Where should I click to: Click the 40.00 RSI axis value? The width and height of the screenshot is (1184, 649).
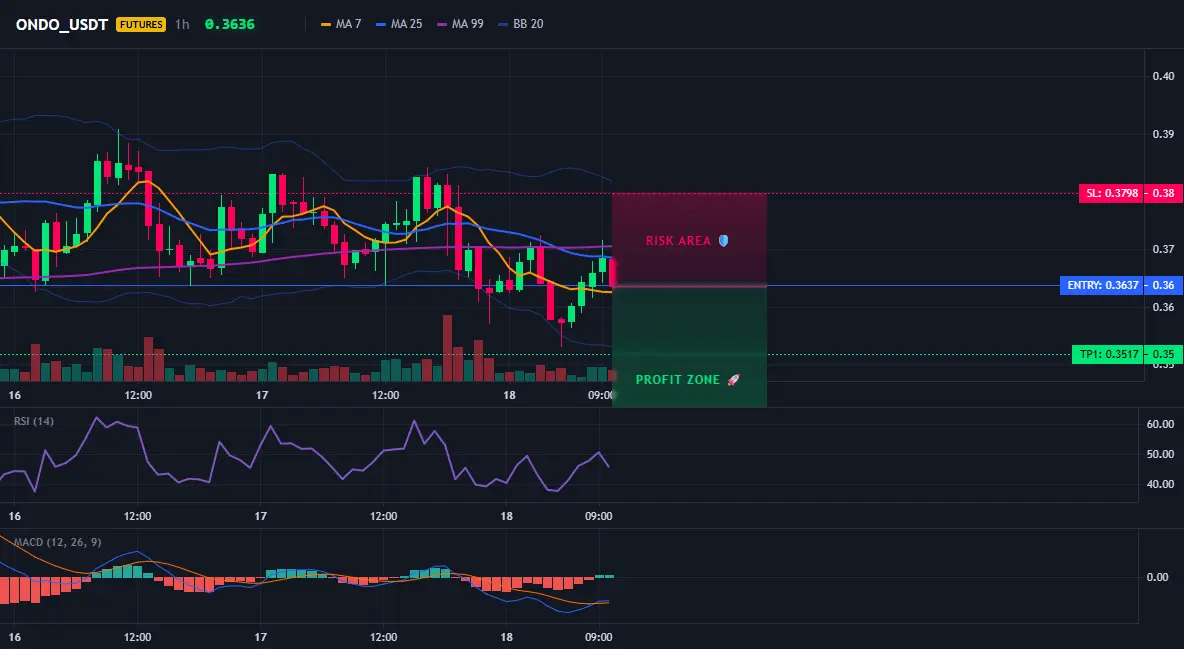click(1160, 484)
